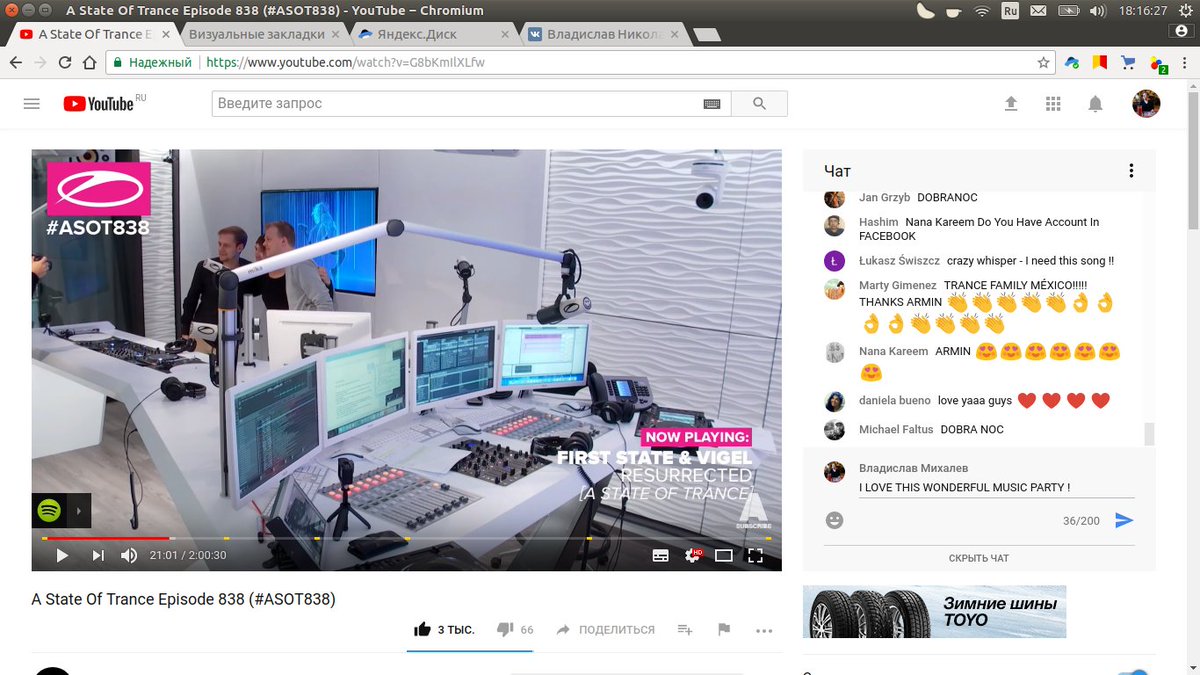Open more actions under the video
This screenshot has height=675, width=1200.
(x=764, y=631)
